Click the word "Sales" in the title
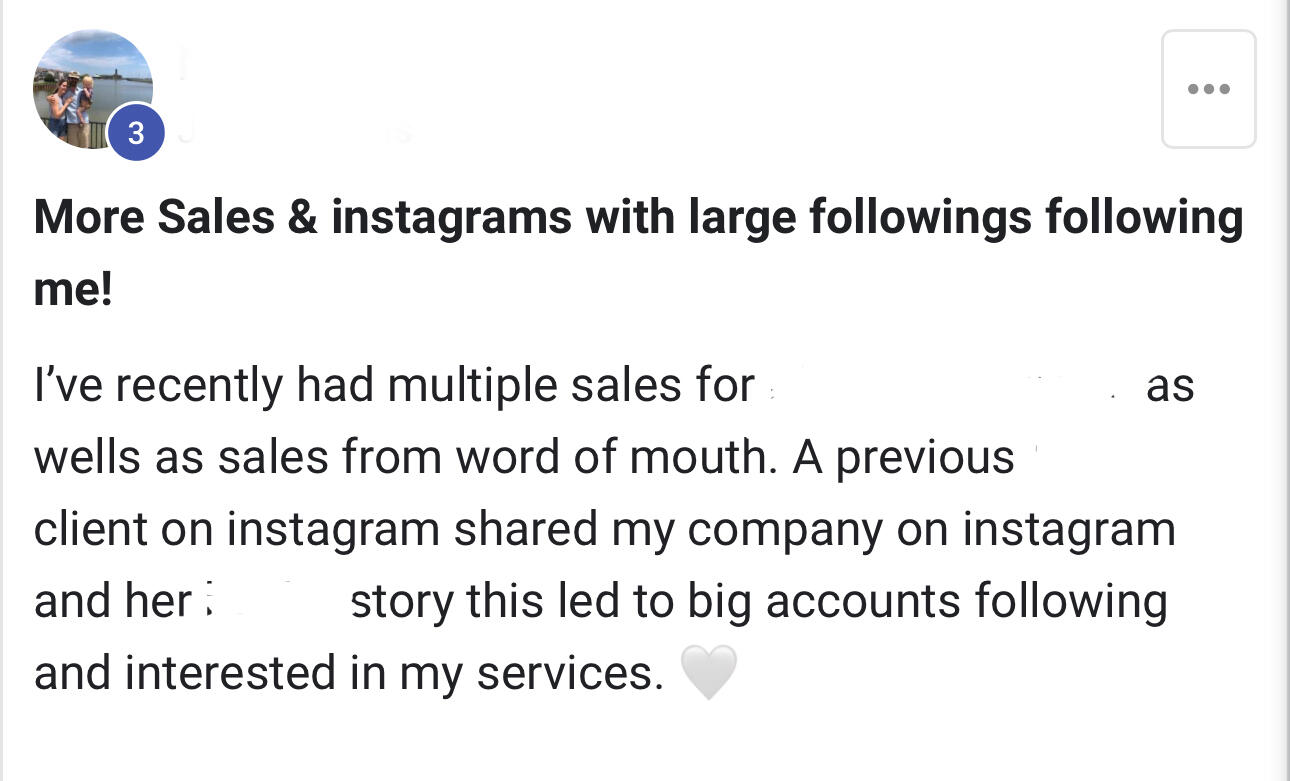 coord(217,218)
